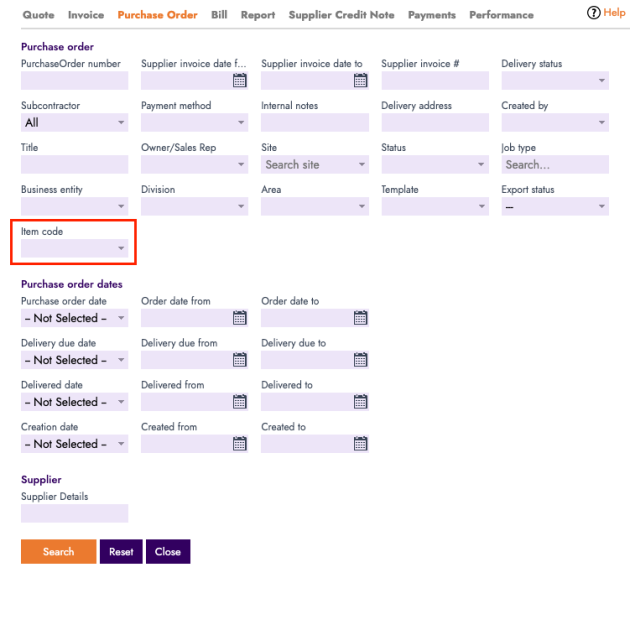Image resolution: width=630 pixels, height=630 pixels.
Task: Open calendar picker for Order date from
Action: 239,318
